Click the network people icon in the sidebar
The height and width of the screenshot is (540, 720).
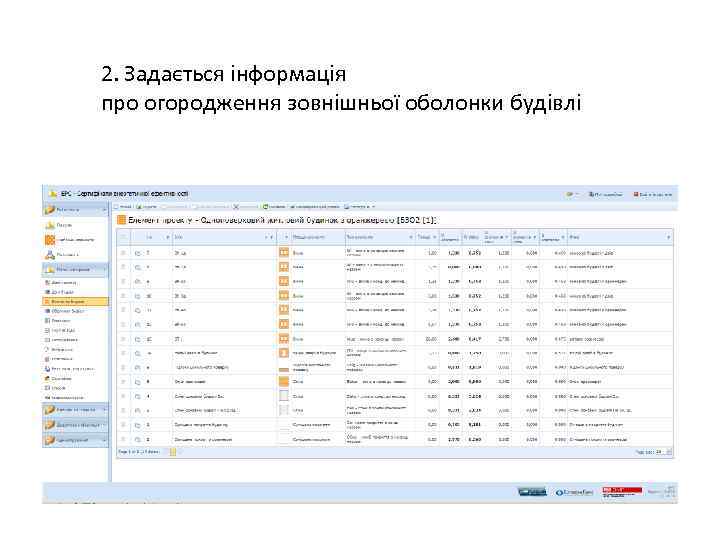pos(50,254)
